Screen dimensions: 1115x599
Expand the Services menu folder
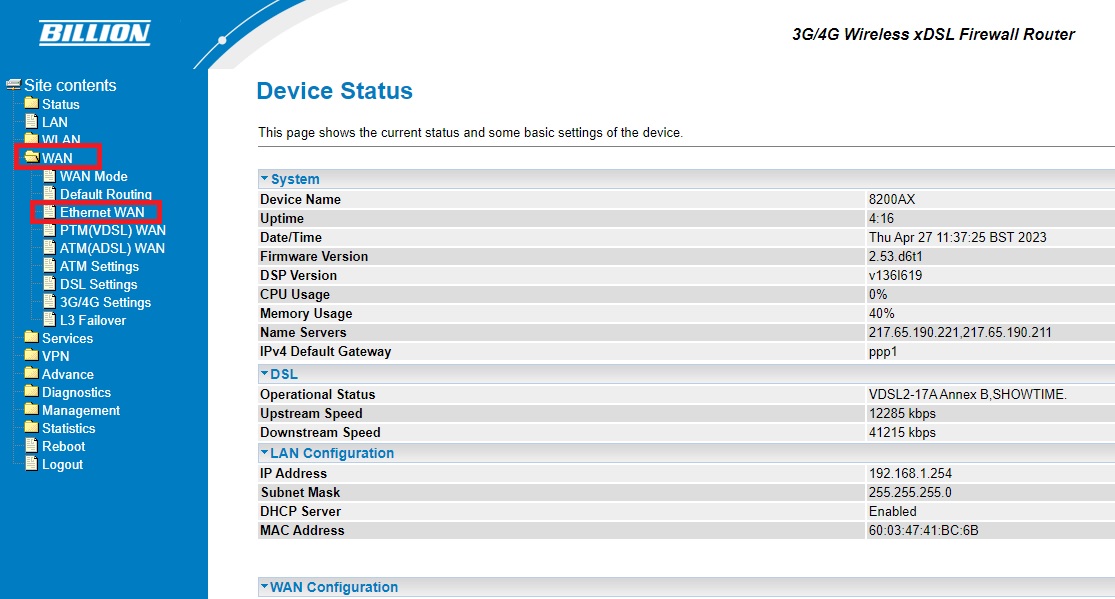(67, 338)
